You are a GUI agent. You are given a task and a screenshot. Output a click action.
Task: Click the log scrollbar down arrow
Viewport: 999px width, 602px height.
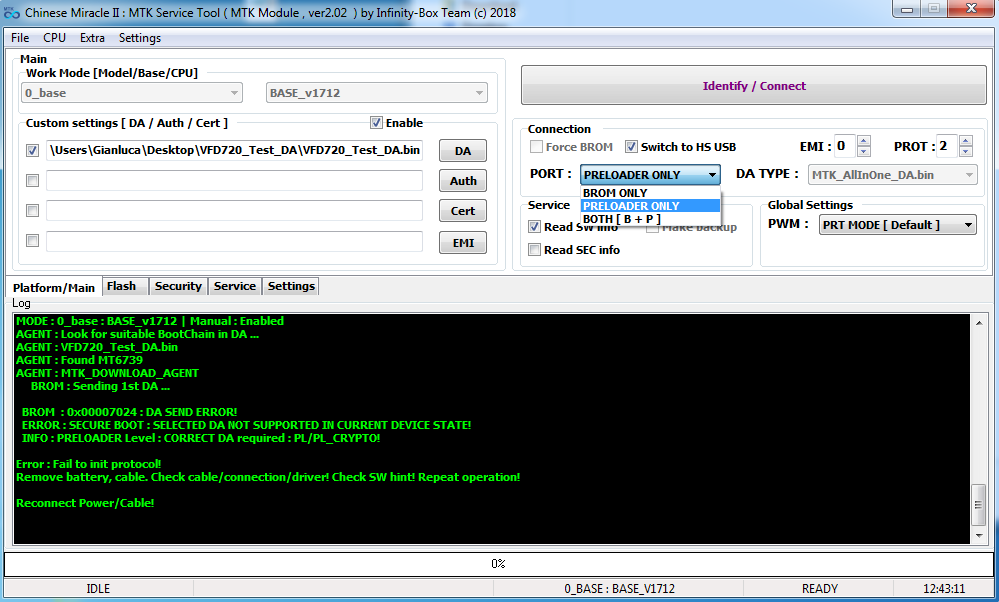point(979,536)
